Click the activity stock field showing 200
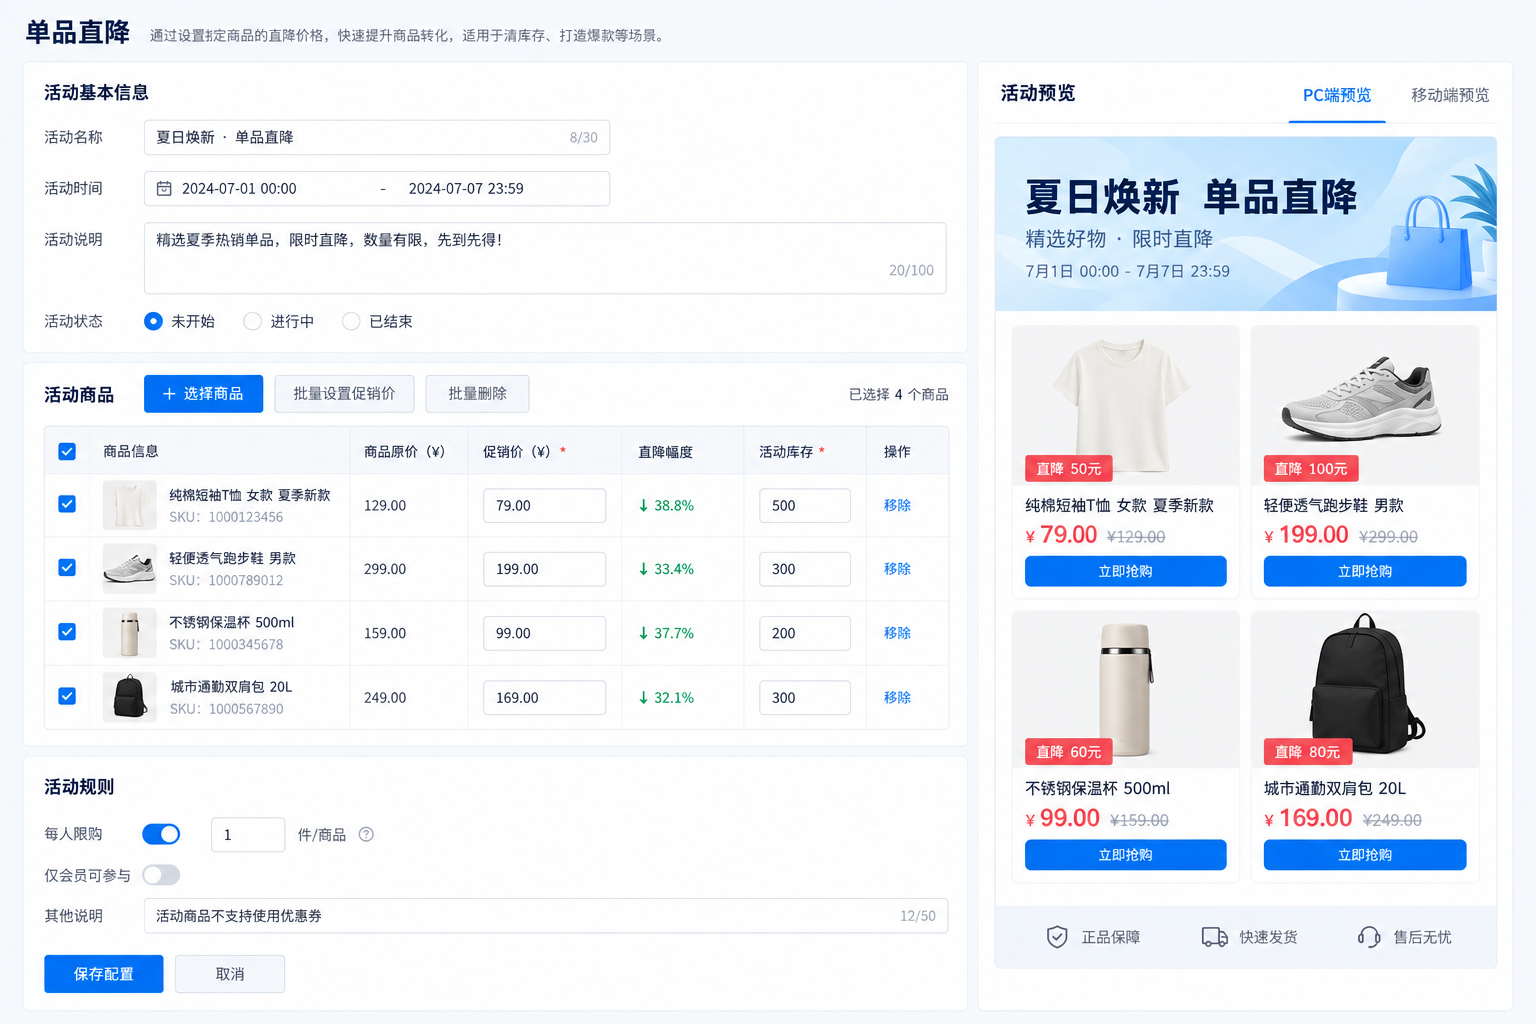The height and width of the screenshot is (1024, 1536). 805,633
